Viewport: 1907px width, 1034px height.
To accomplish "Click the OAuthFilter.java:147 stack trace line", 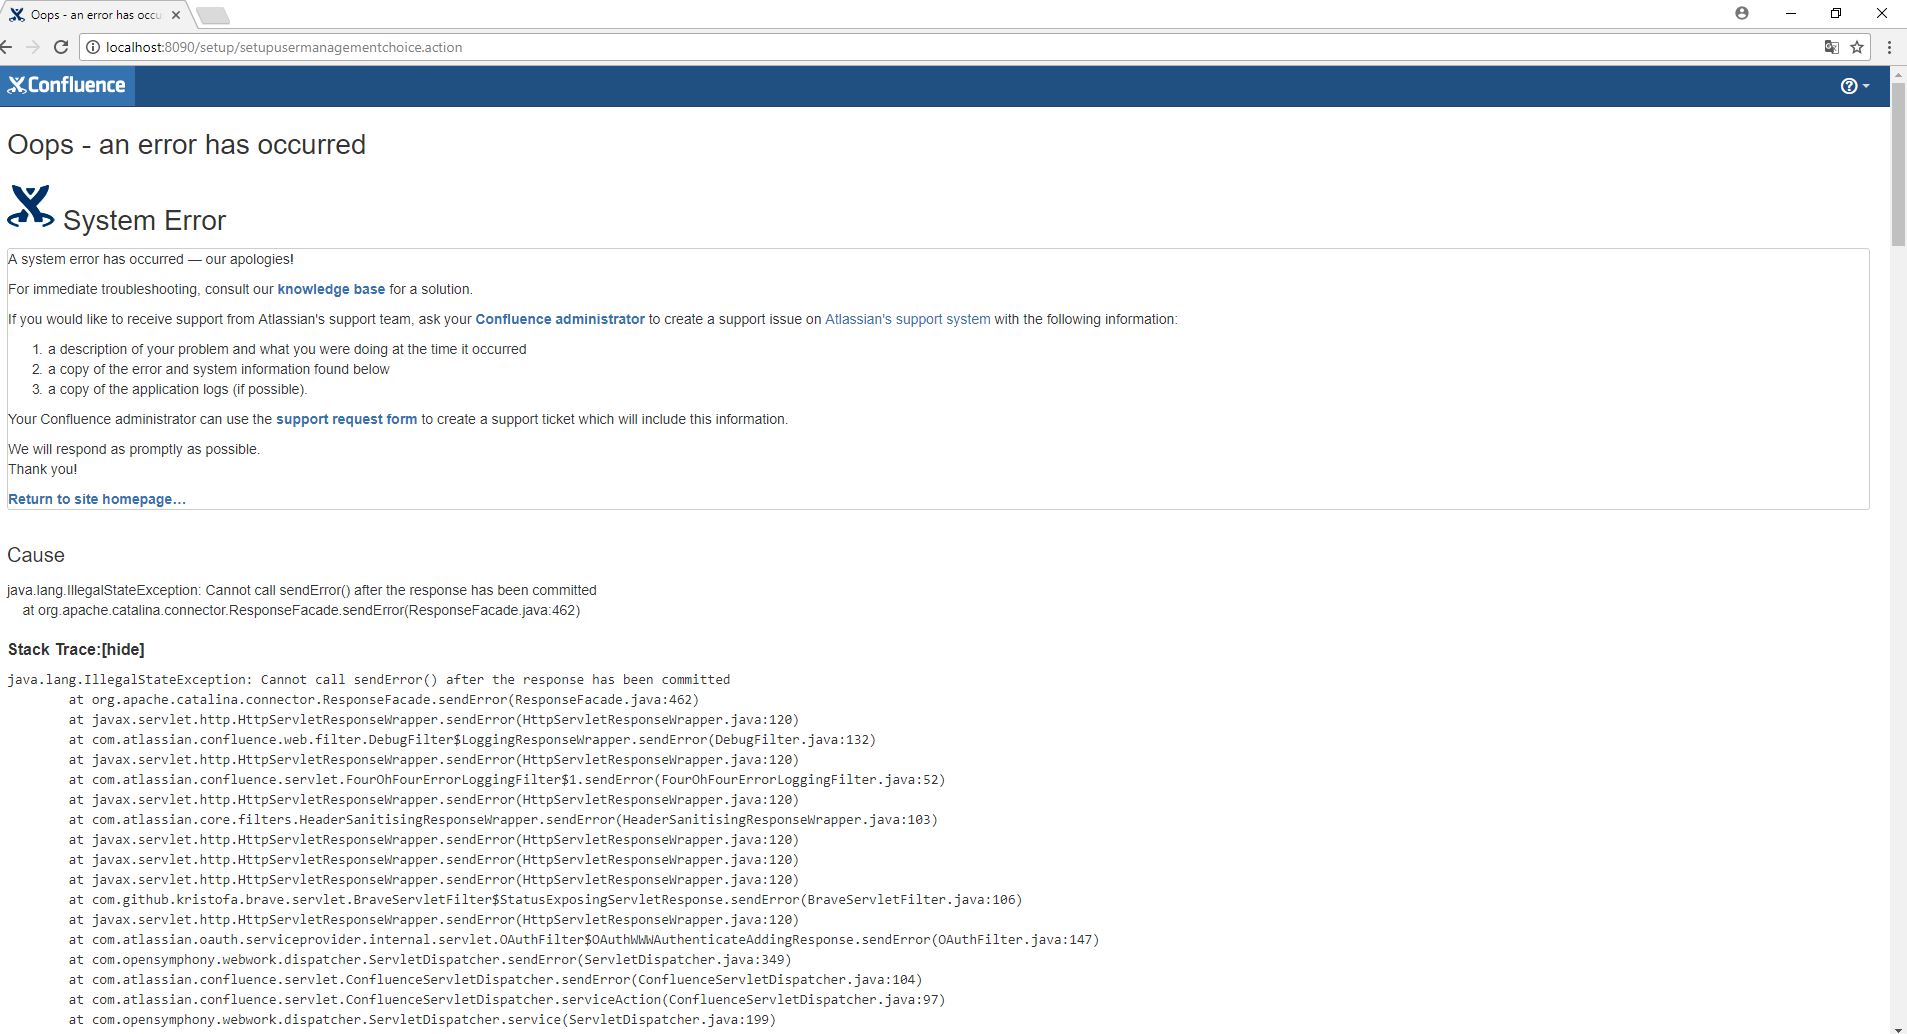I will [x=584, y=940].
